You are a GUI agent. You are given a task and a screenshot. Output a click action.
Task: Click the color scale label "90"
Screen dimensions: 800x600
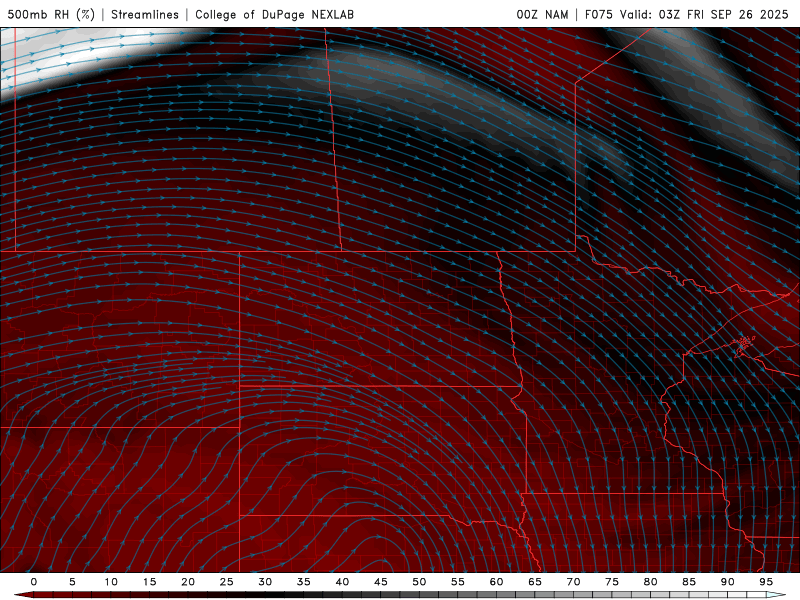point(727,582)
